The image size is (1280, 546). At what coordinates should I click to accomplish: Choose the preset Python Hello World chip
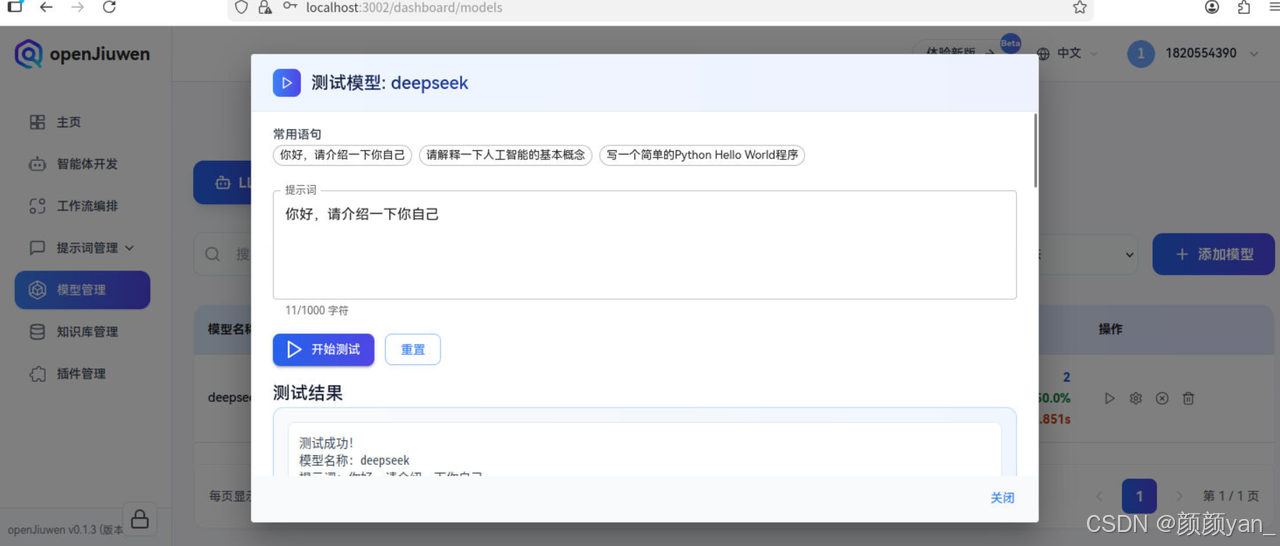coord(702,155)
